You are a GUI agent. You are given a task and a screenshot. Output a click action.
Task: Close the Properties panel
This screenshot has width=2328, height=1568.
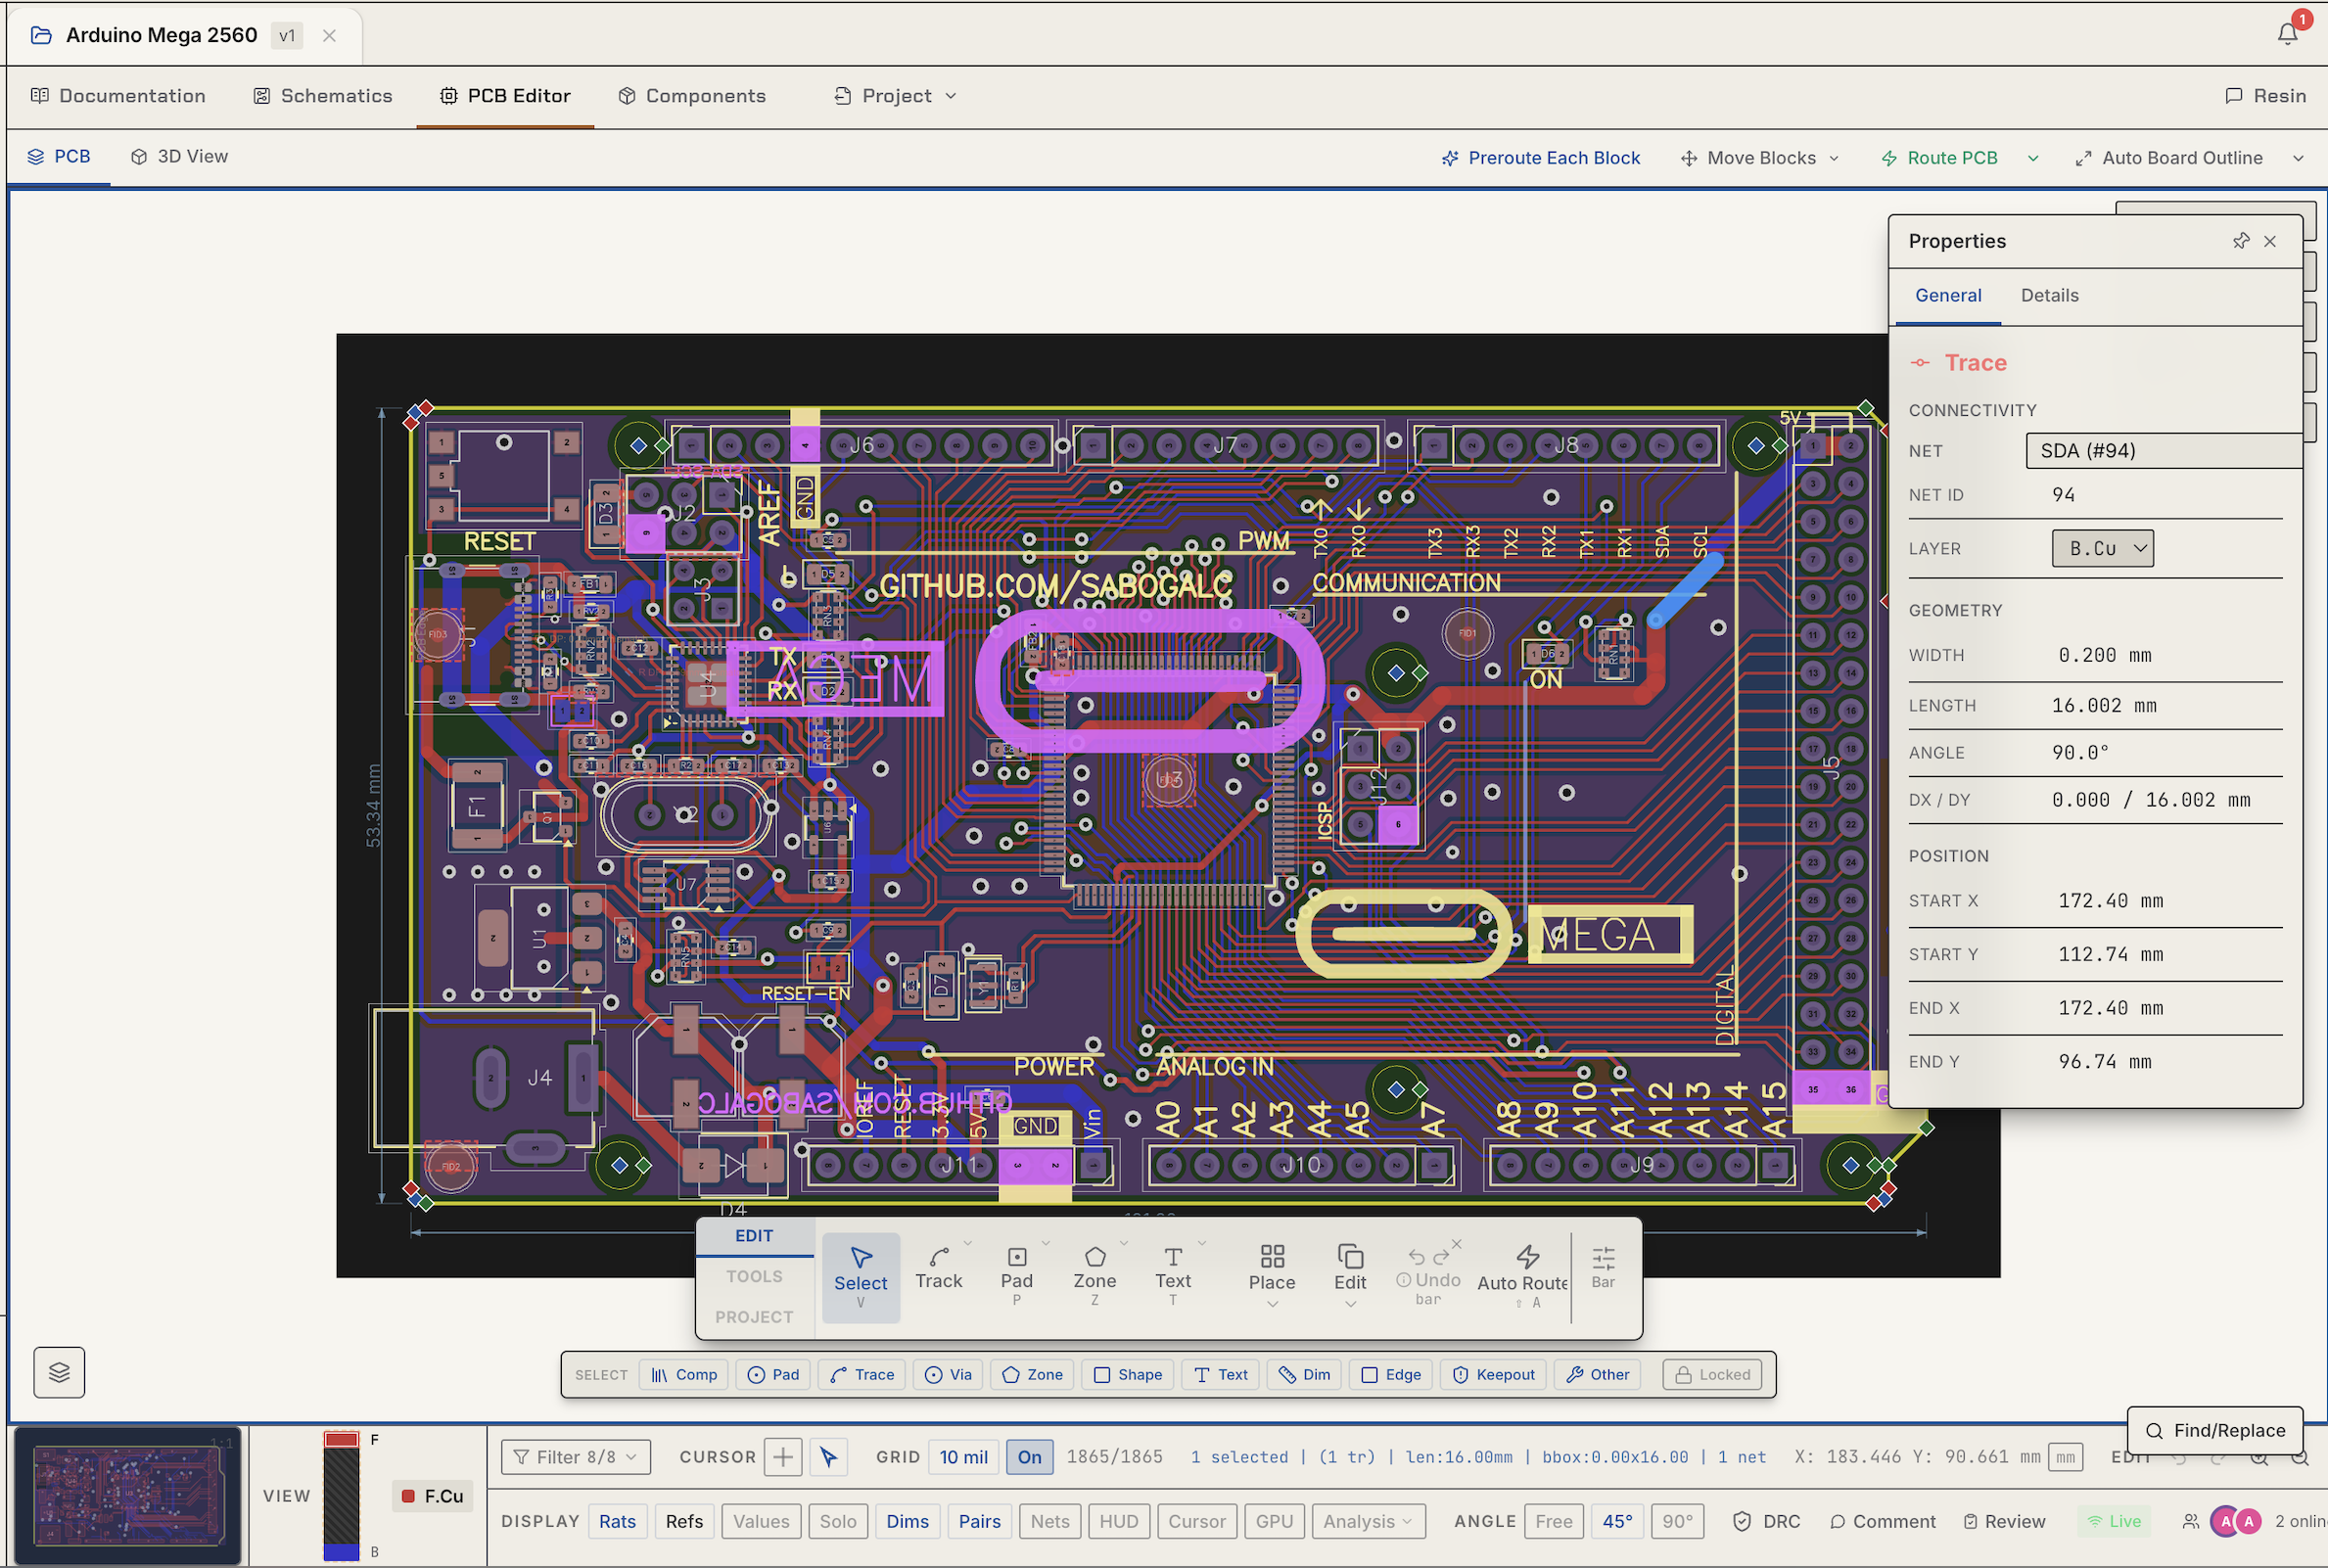pyautogui.click(x=2270, y=241)
